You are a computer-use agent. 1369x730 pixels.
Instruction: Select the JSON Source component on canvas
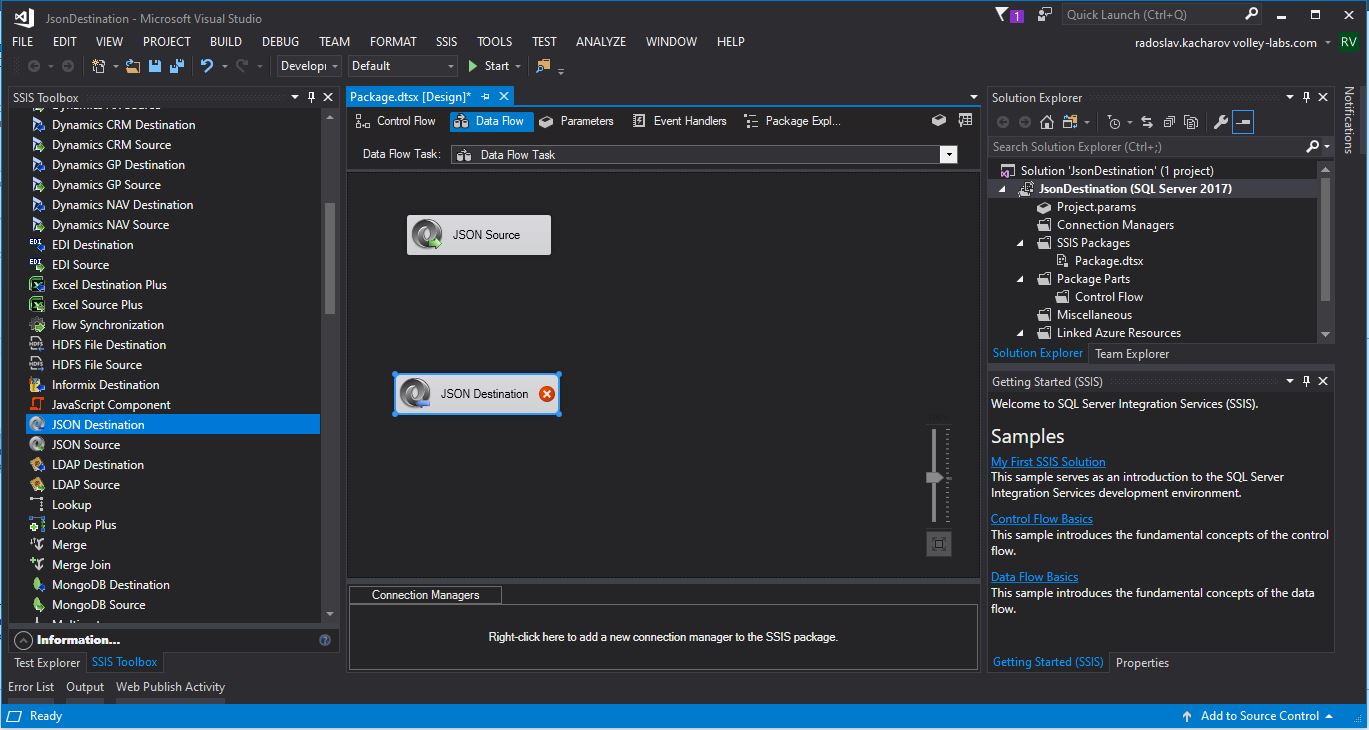pyautogui.click(x=479, y=235)
